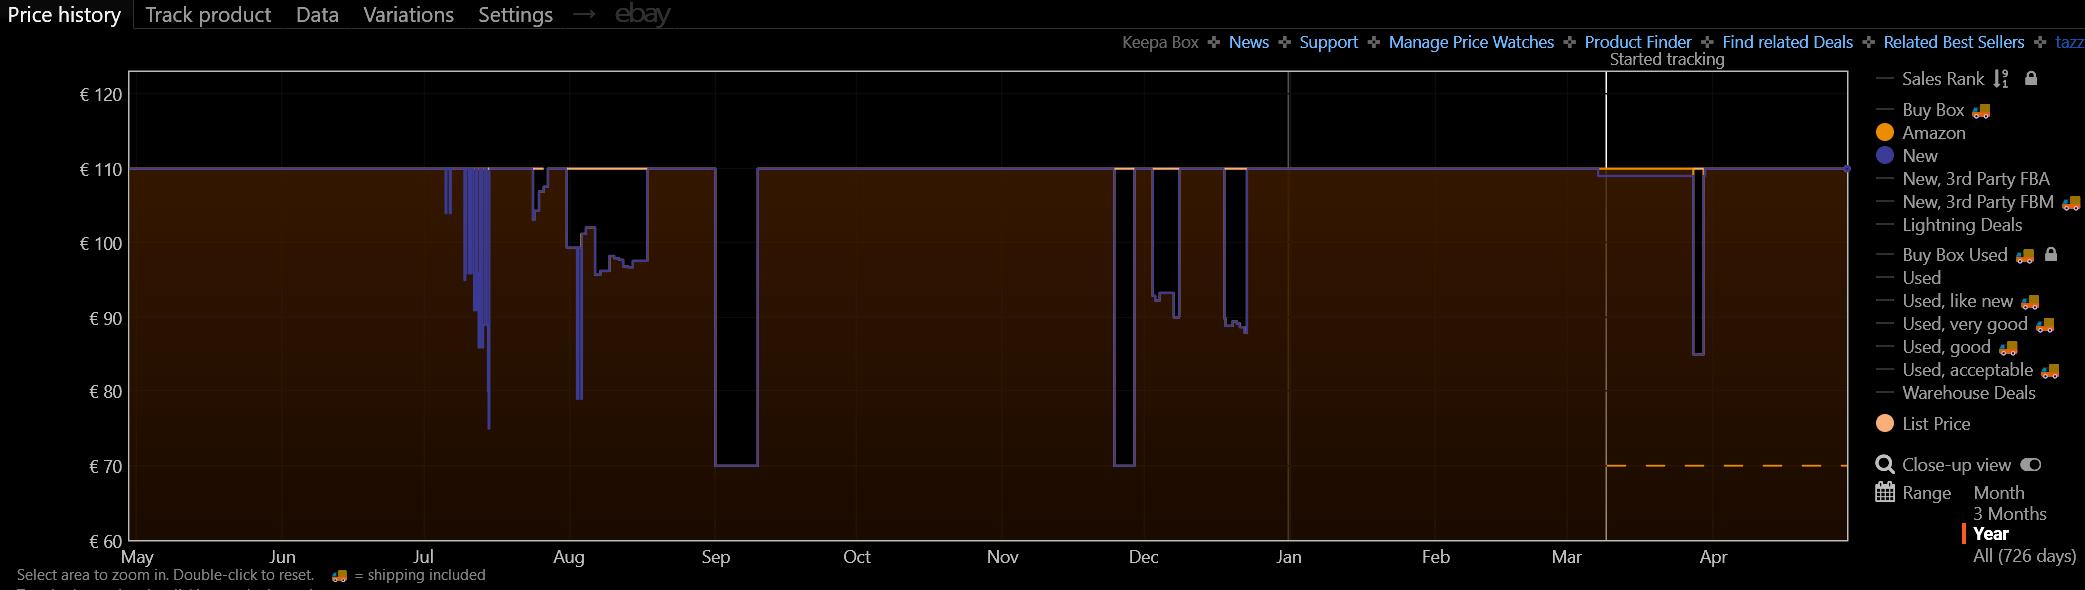Open the Manage Price Watches link
This screenshot has height=590, width=2085.
click(1471, 42)
